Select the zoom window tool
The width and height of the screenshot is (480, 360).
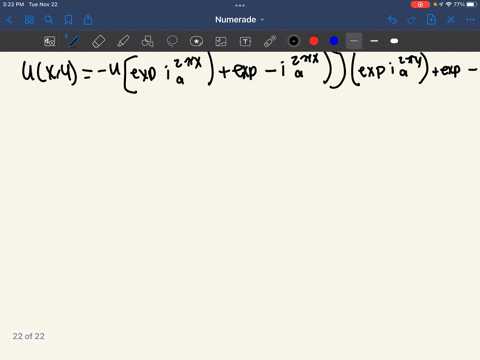pyautogui.click(x=50, y=41)
